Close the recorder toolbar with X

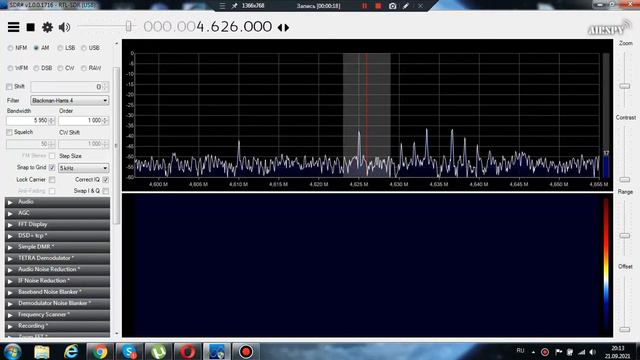click(x=420, y=6)
